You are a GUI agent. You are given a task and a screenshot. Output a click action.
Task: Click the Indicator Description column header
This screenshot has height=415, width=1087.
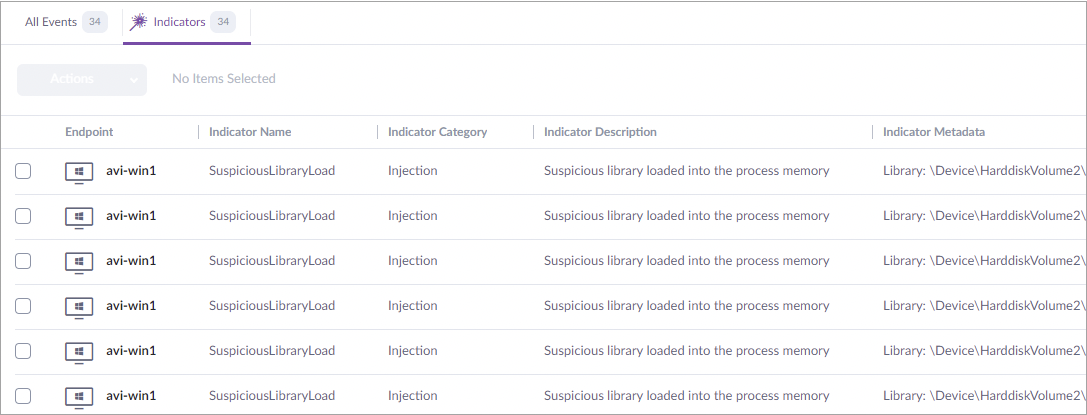click(x=600, y=132)
